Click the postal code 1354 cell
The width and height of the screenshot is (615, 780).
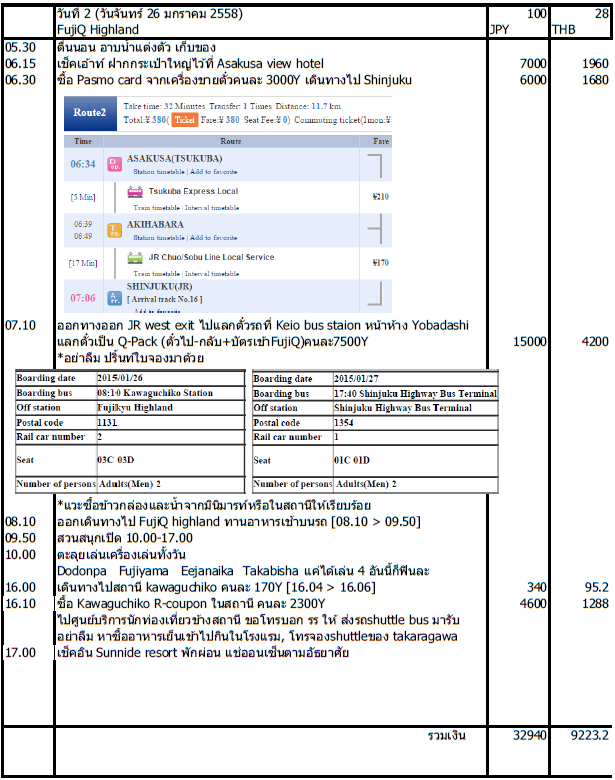(415, 423)
